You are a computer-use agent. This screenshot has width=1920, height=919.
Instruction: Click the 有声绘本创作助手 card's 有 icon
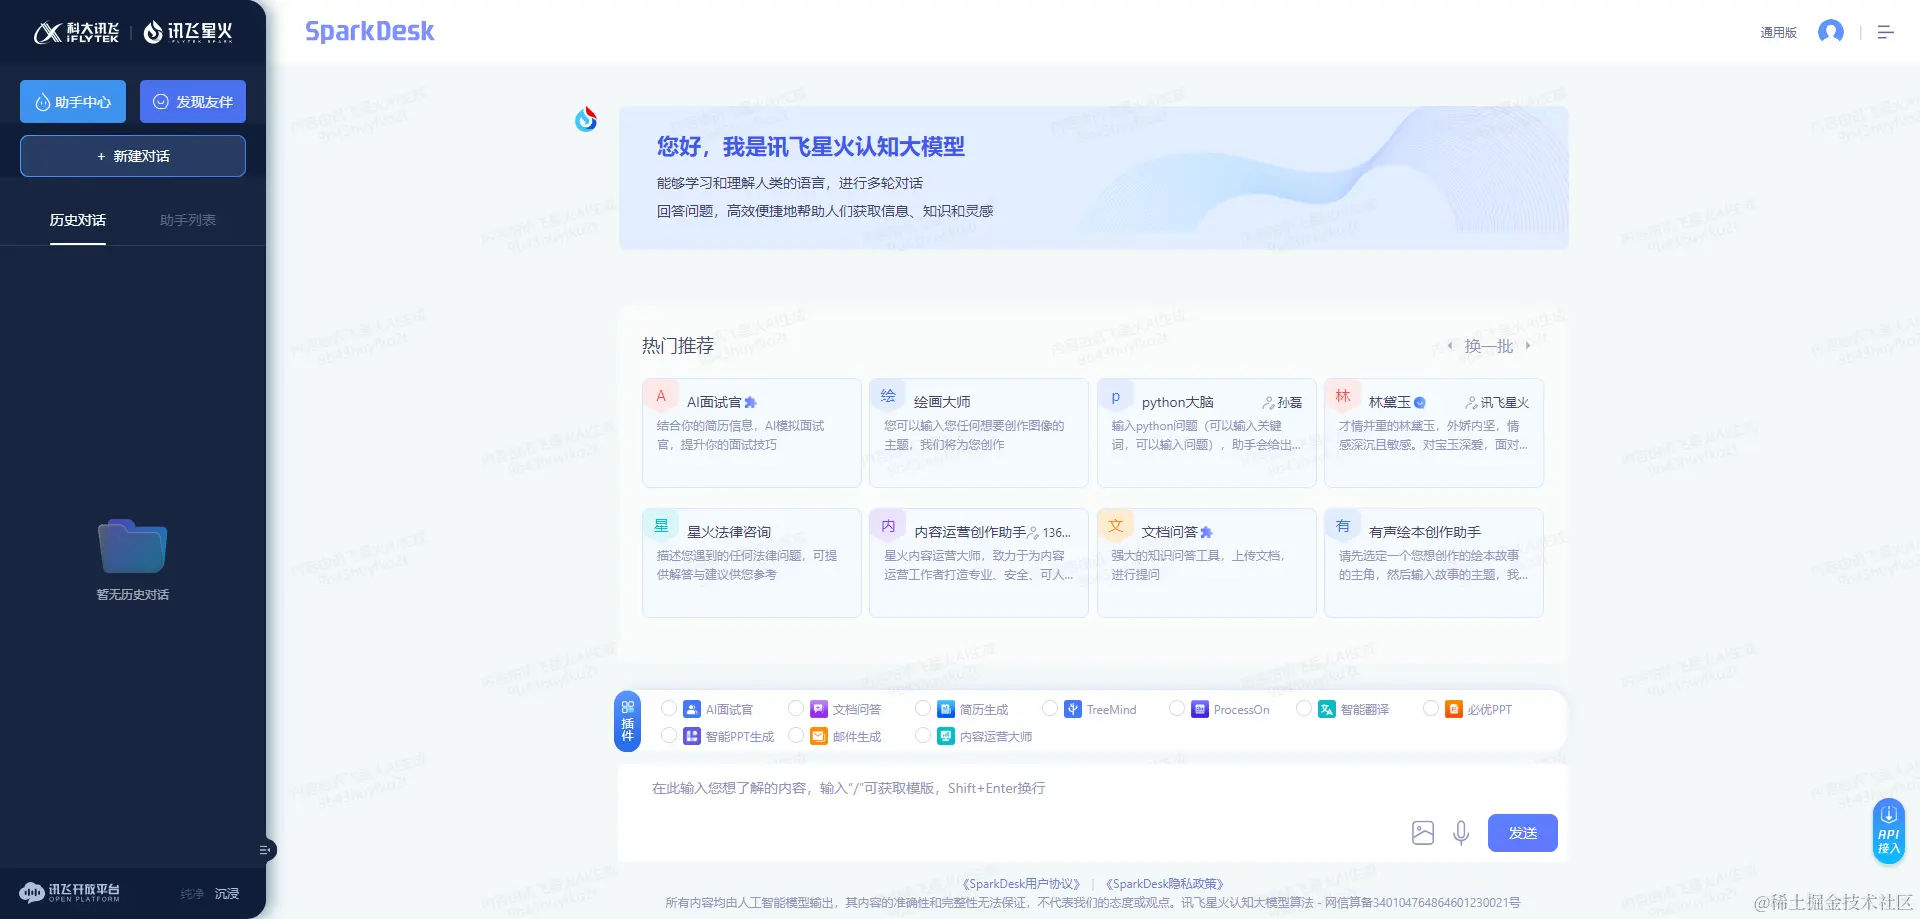point(1343,526)
